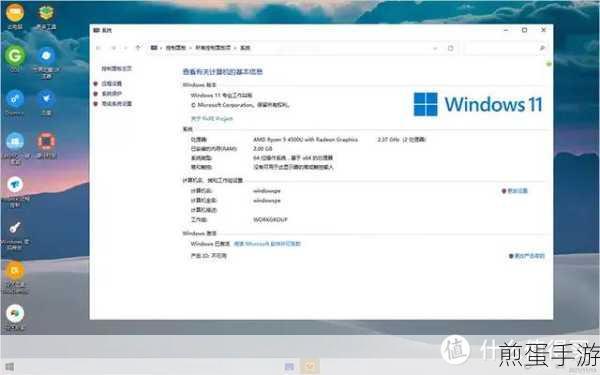Click the Change product key link
This screenshot has height=375, width=600.
[529, 256]
